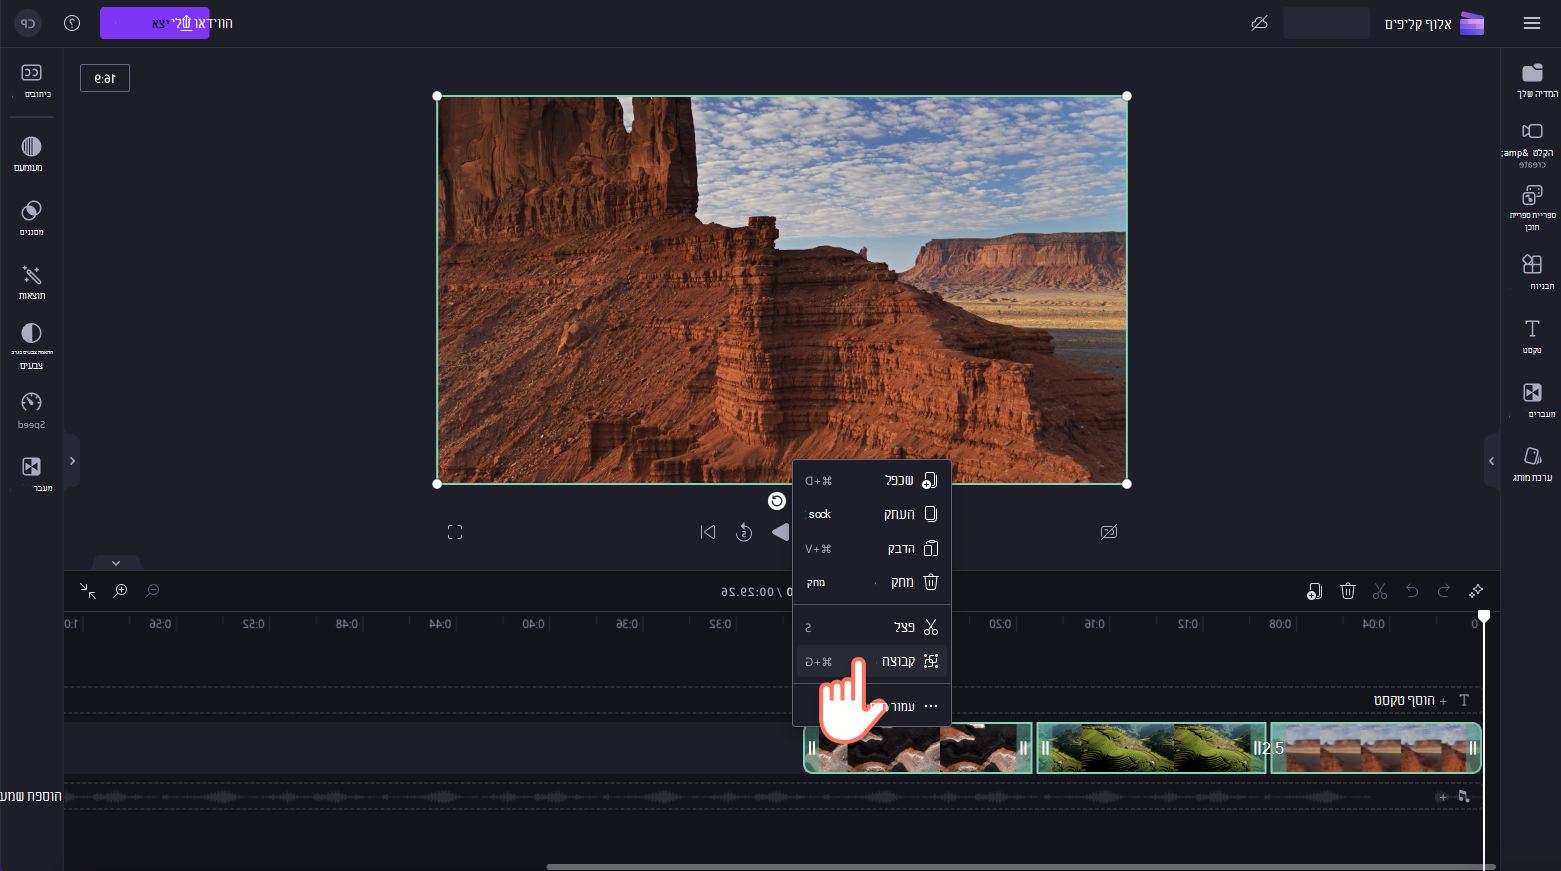Open the Record & create tab

1532,145
